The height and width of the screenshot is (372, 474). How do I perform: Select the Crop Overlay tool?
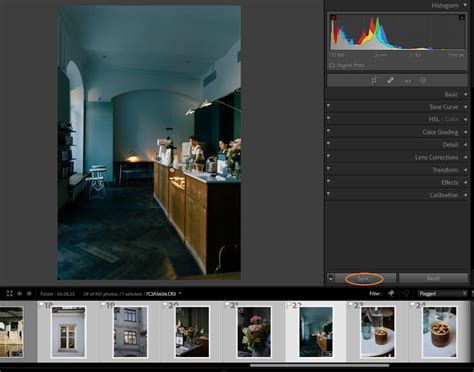(x=374, y=80)
